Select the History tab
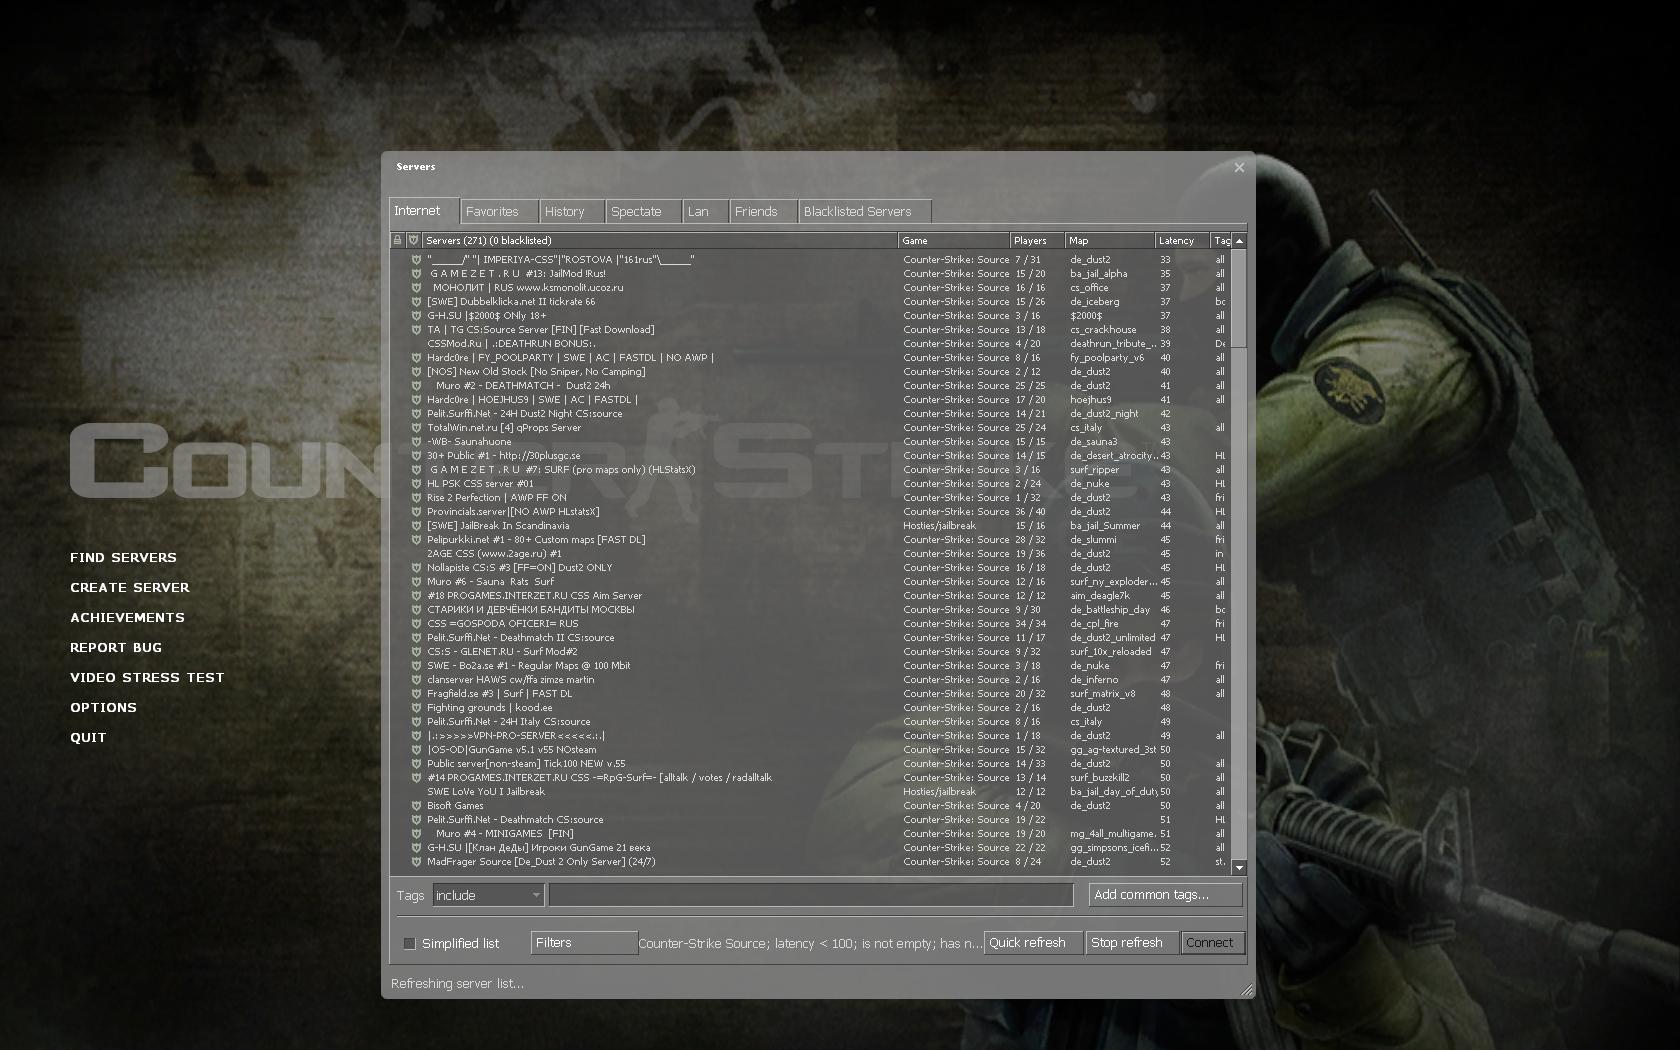Screen dimensions: 1680x1050 (x=572, y=212)
